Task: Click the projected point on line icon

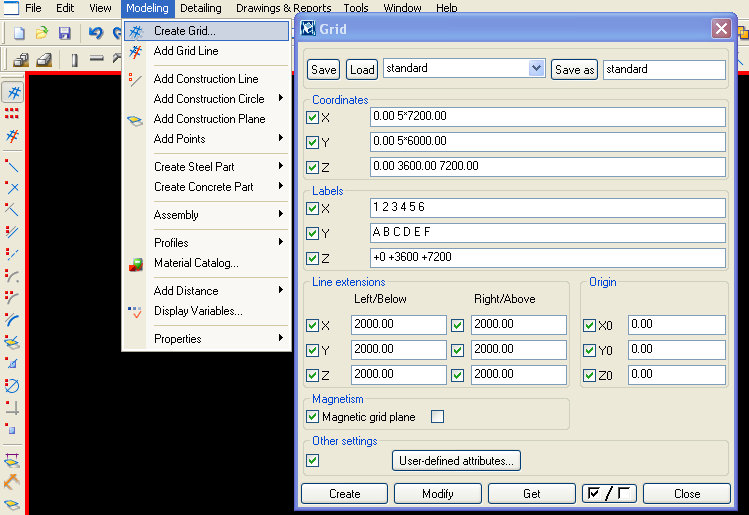Action: [12, 209]
